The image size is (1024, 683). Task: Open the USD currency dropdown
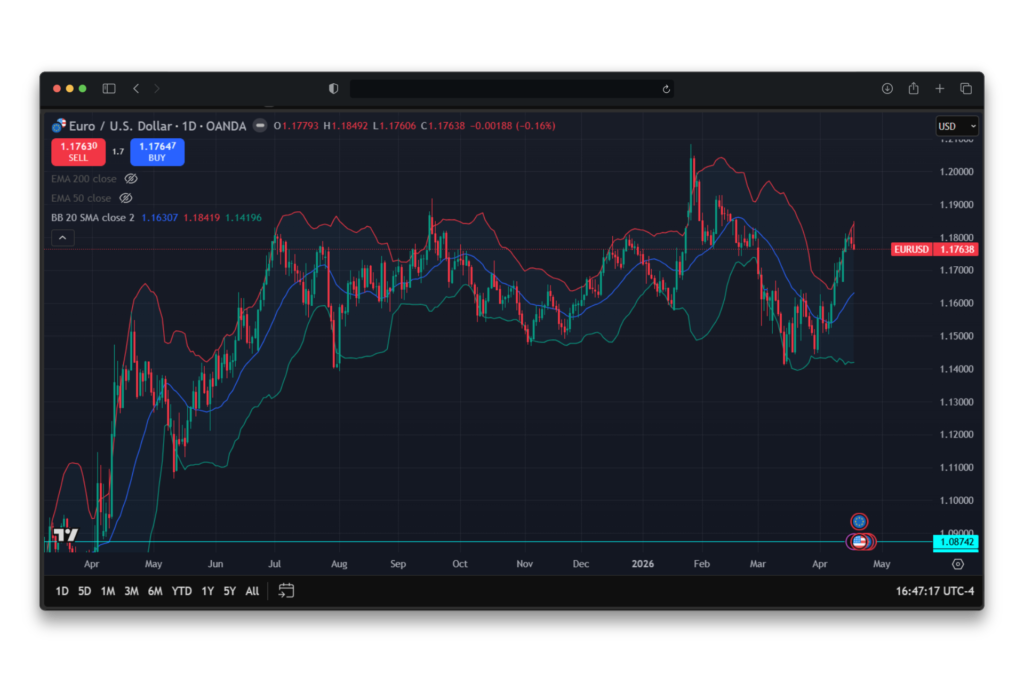[x=957, y=126]
